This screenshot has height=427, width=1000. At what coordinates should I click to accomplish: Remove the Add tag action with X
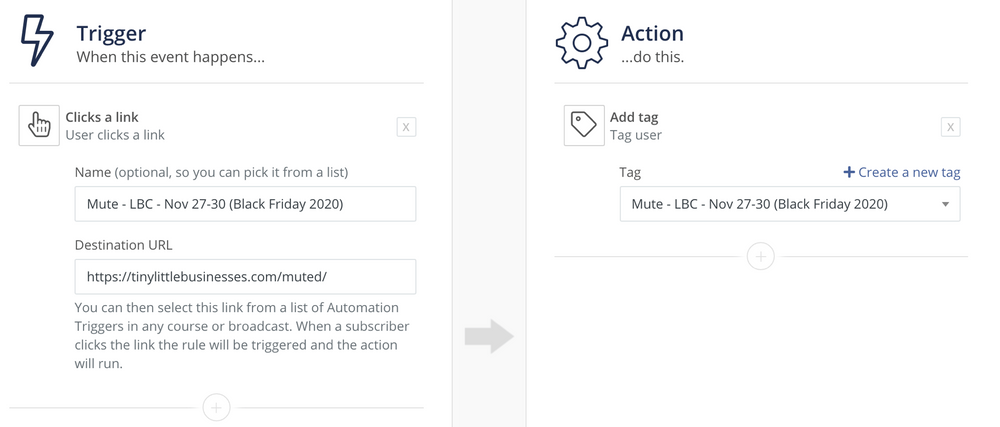point(950,127)
